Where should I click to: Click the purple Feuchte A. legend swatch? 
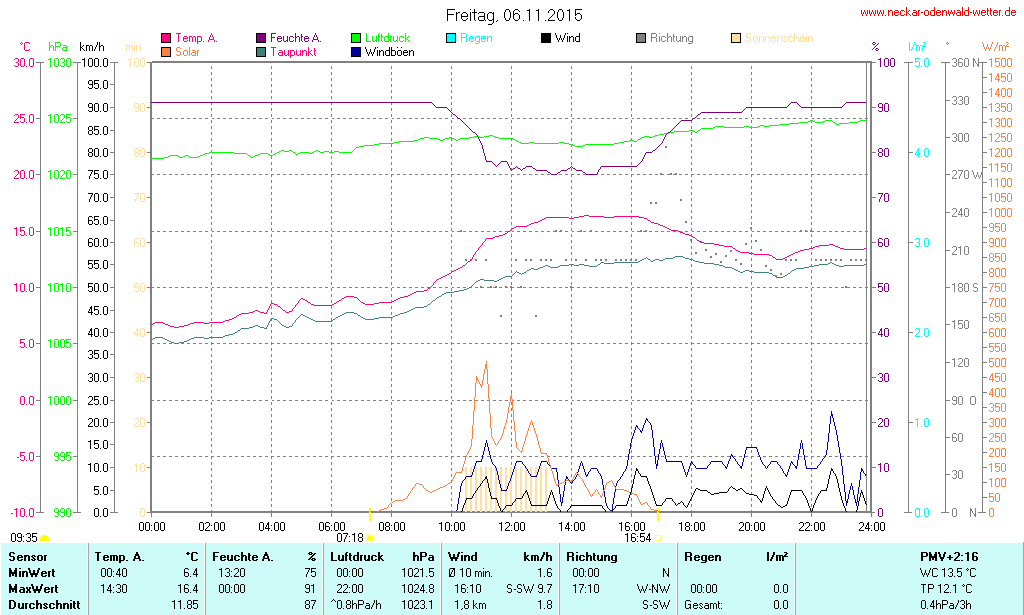[262, 39]
